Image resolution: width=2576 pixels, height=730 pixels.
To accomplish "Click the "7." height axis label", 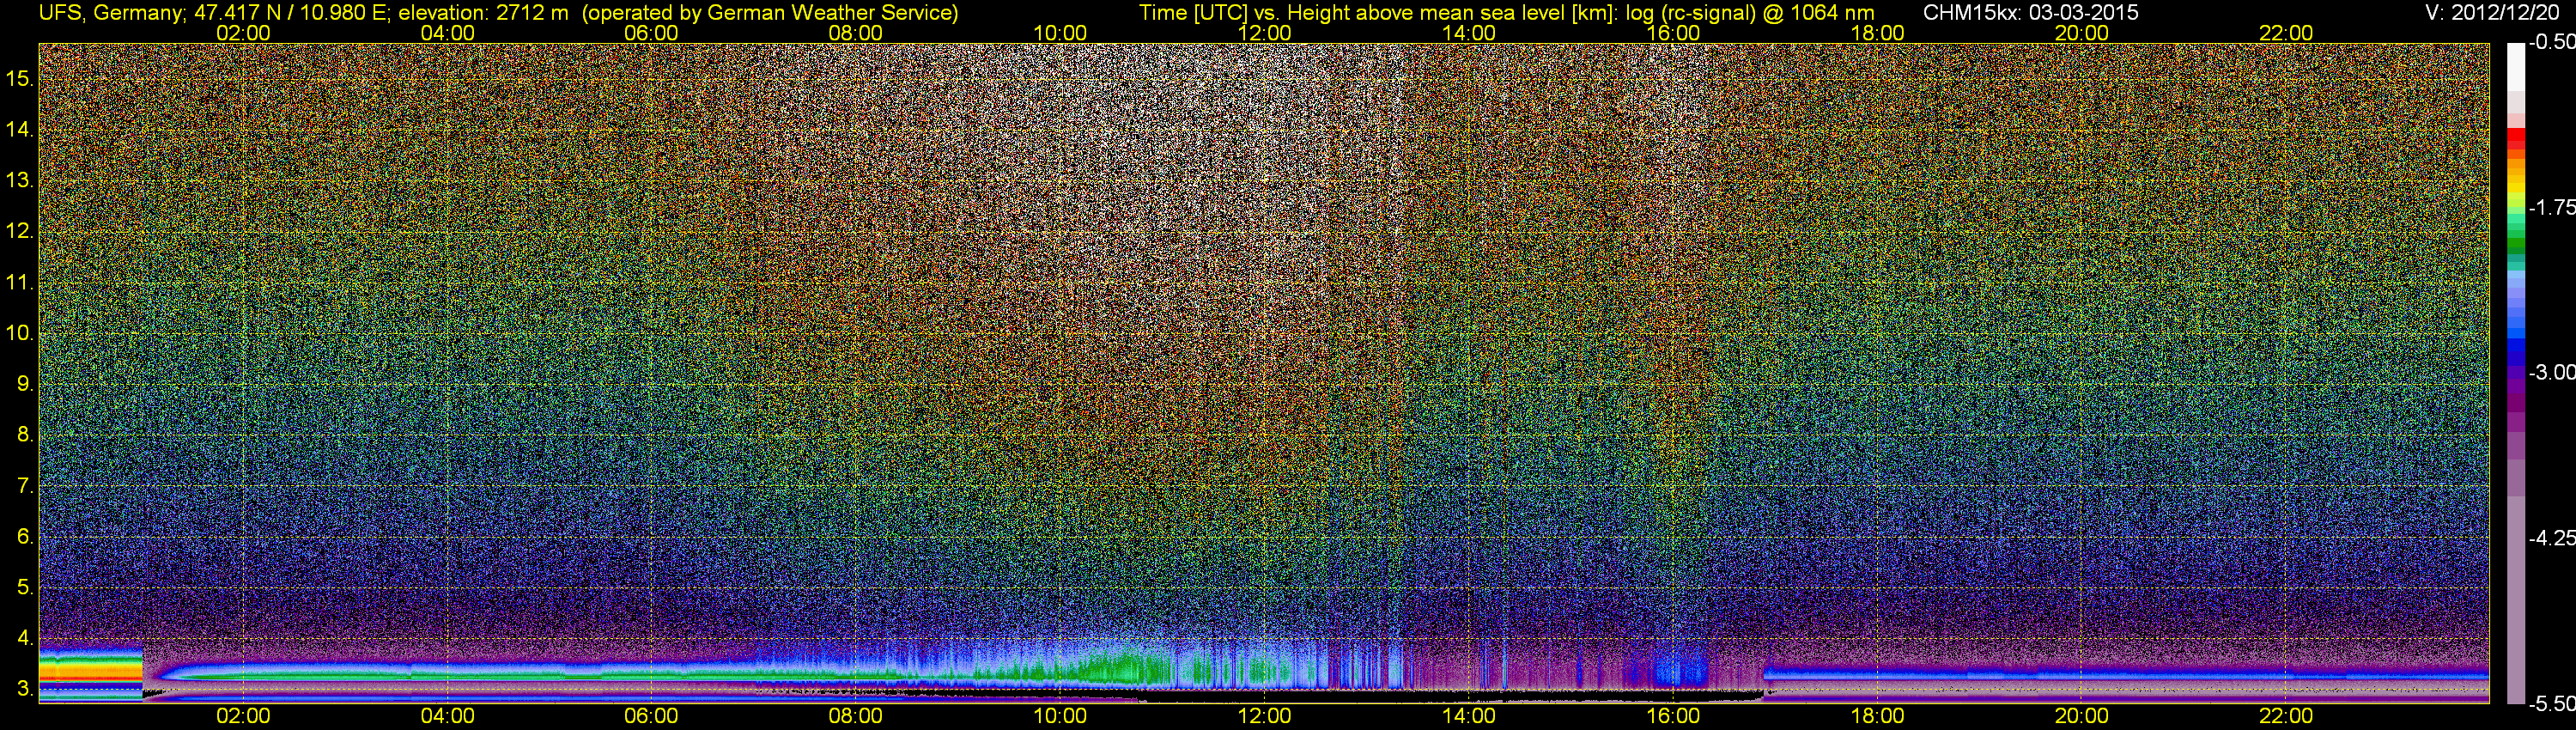I will click(25, 486).
